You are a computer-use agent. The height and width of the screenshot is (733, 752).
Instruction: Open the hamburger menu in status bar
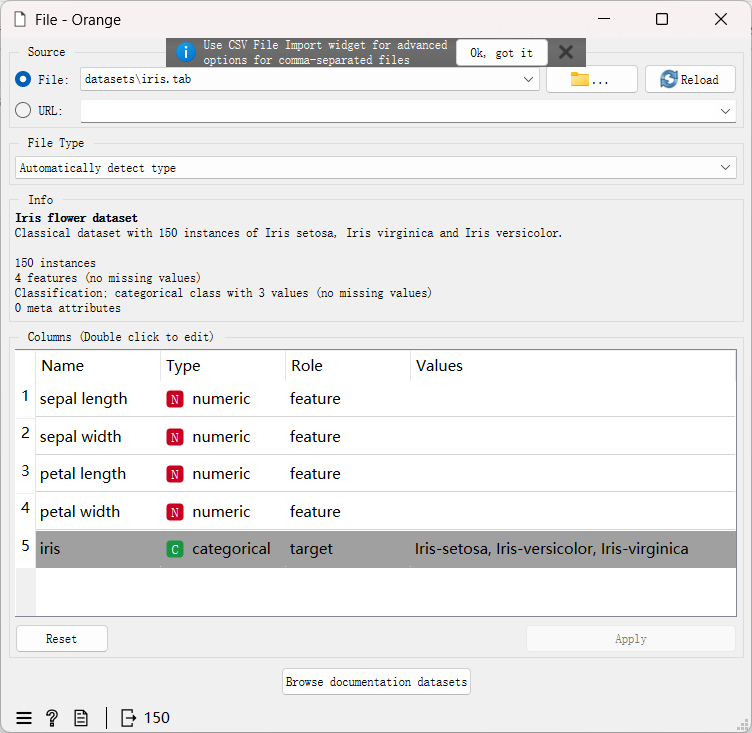click(x=24, y=718)
